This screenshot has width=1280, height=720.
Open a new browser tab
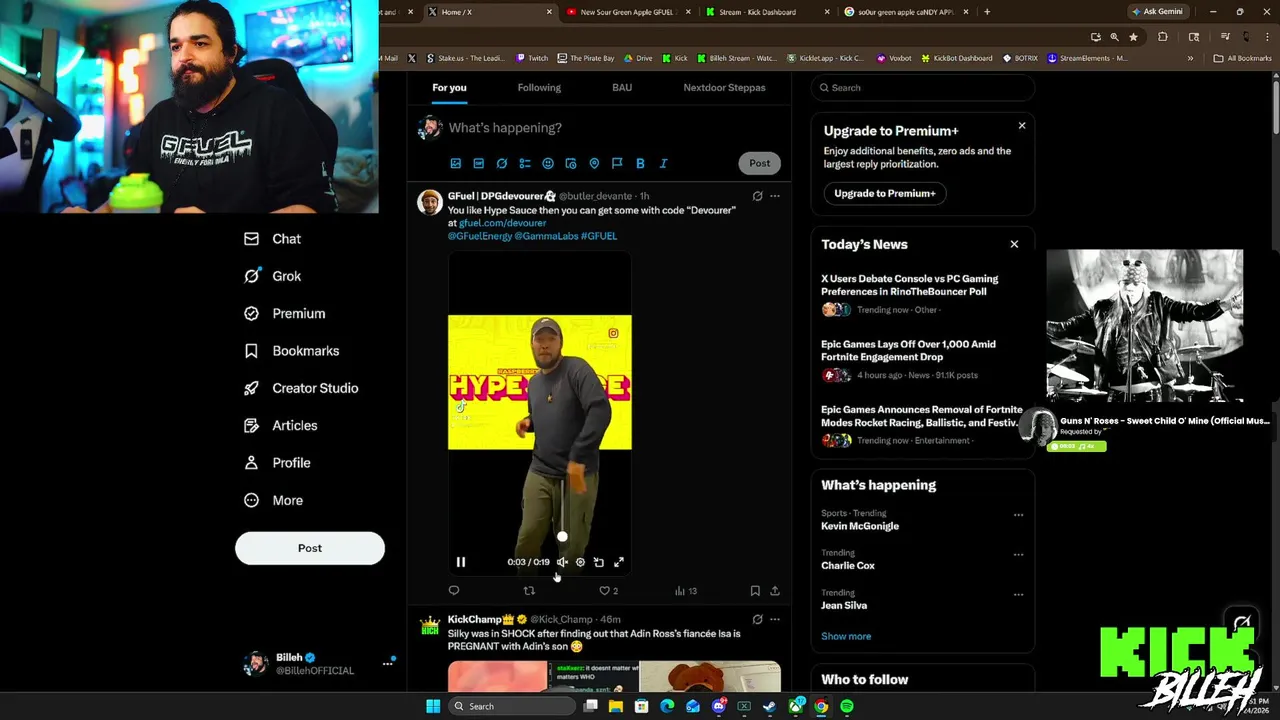click(x=987, y=12)
